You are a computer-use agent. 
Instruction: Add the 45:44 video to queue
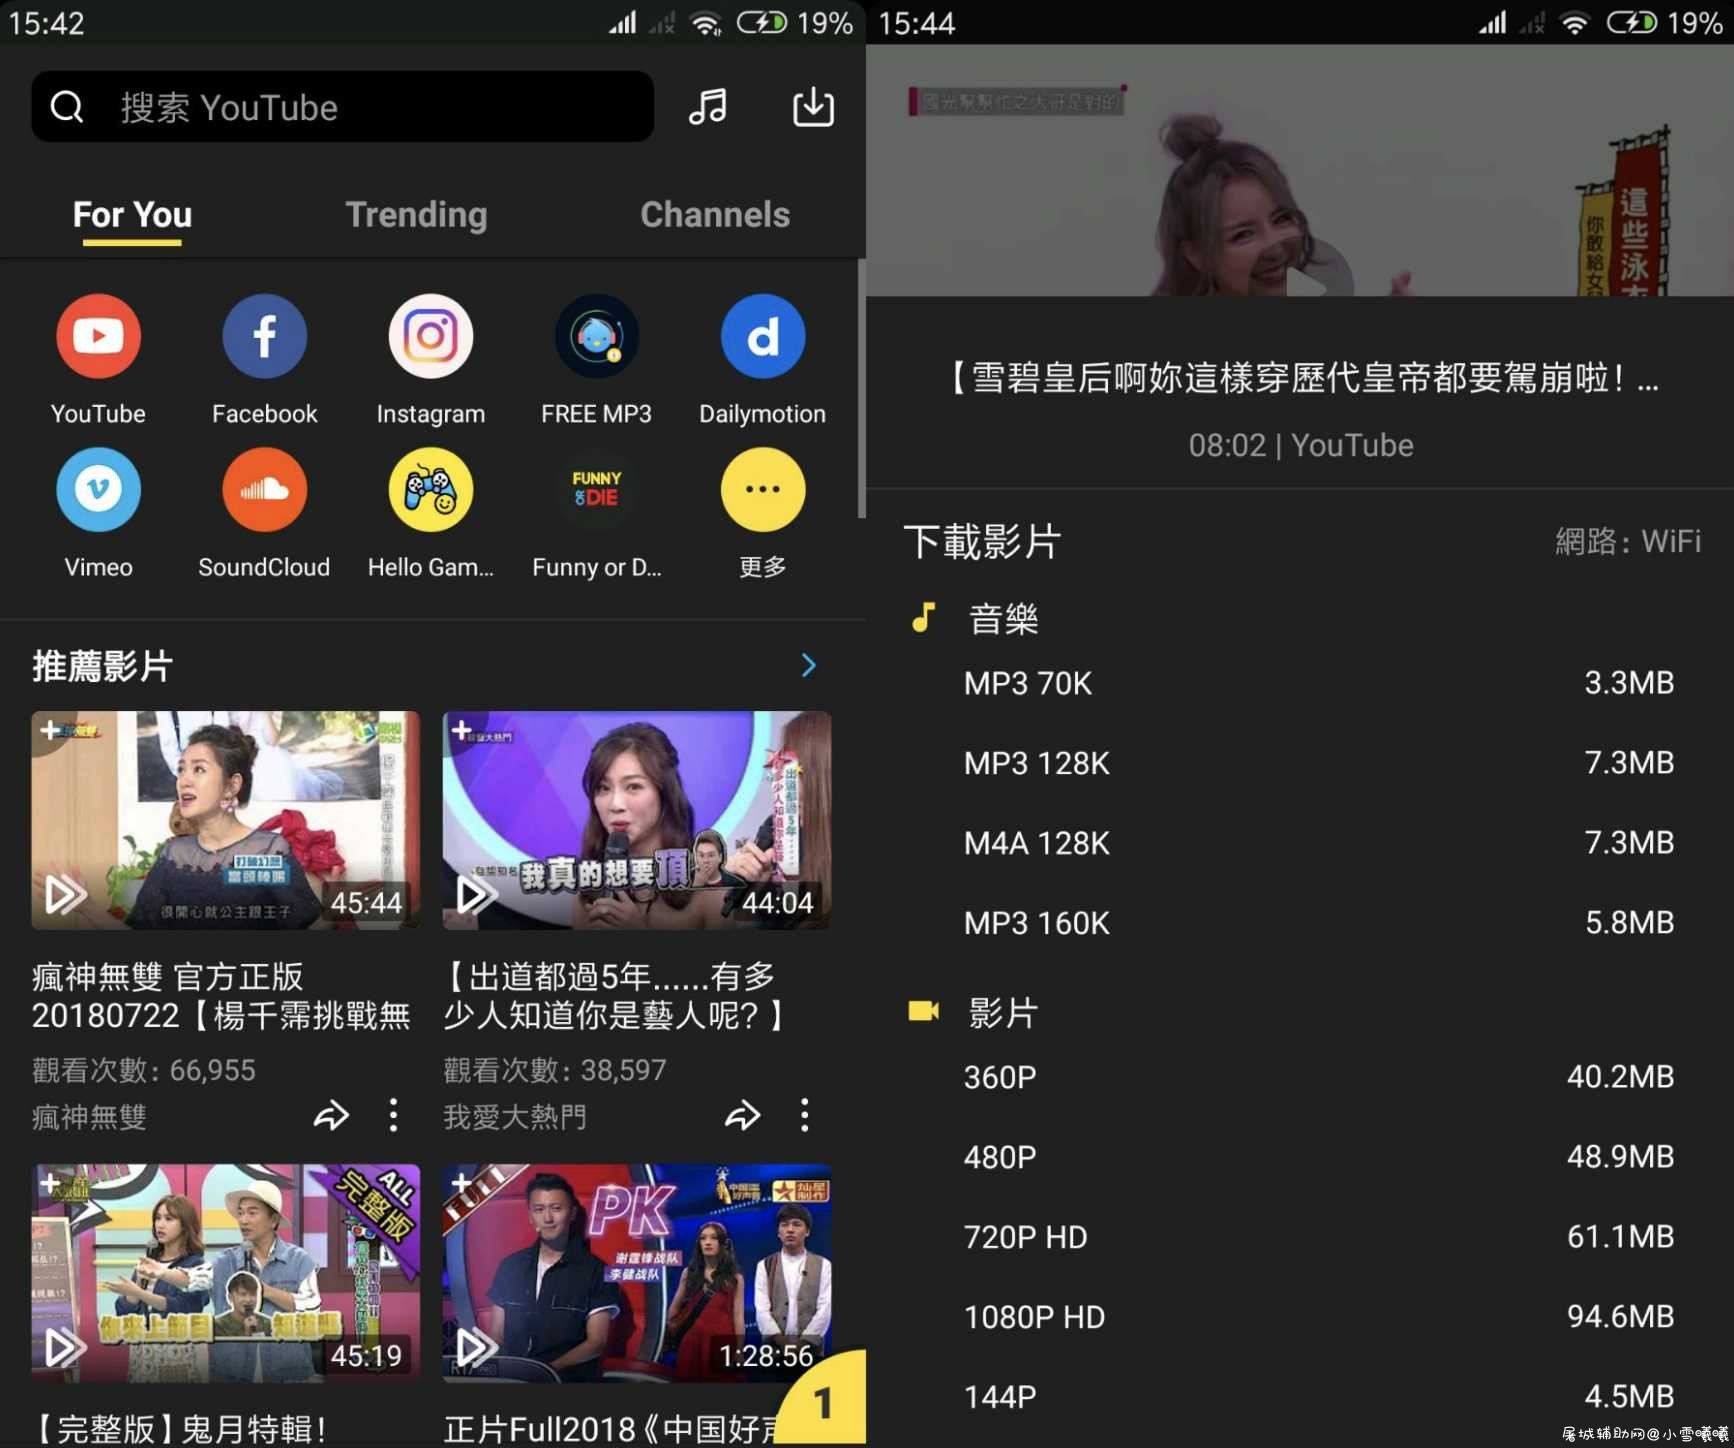(49, 730)
